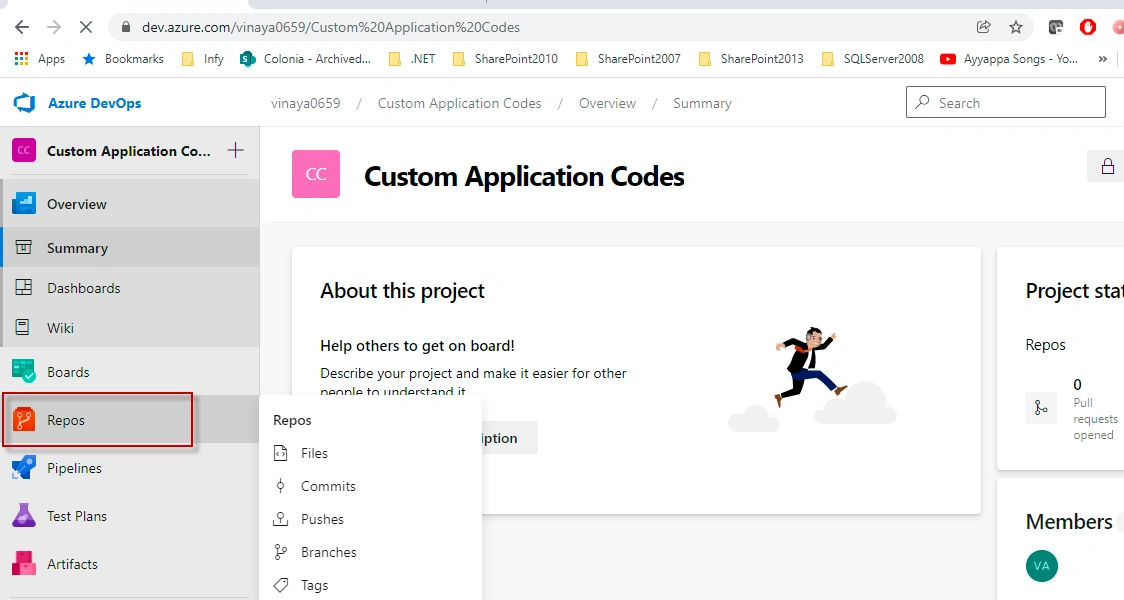Click the Azure DevOps title link
Image resolution: width=1124 pixels, height=600 pixels.
[x=95, y=103]
